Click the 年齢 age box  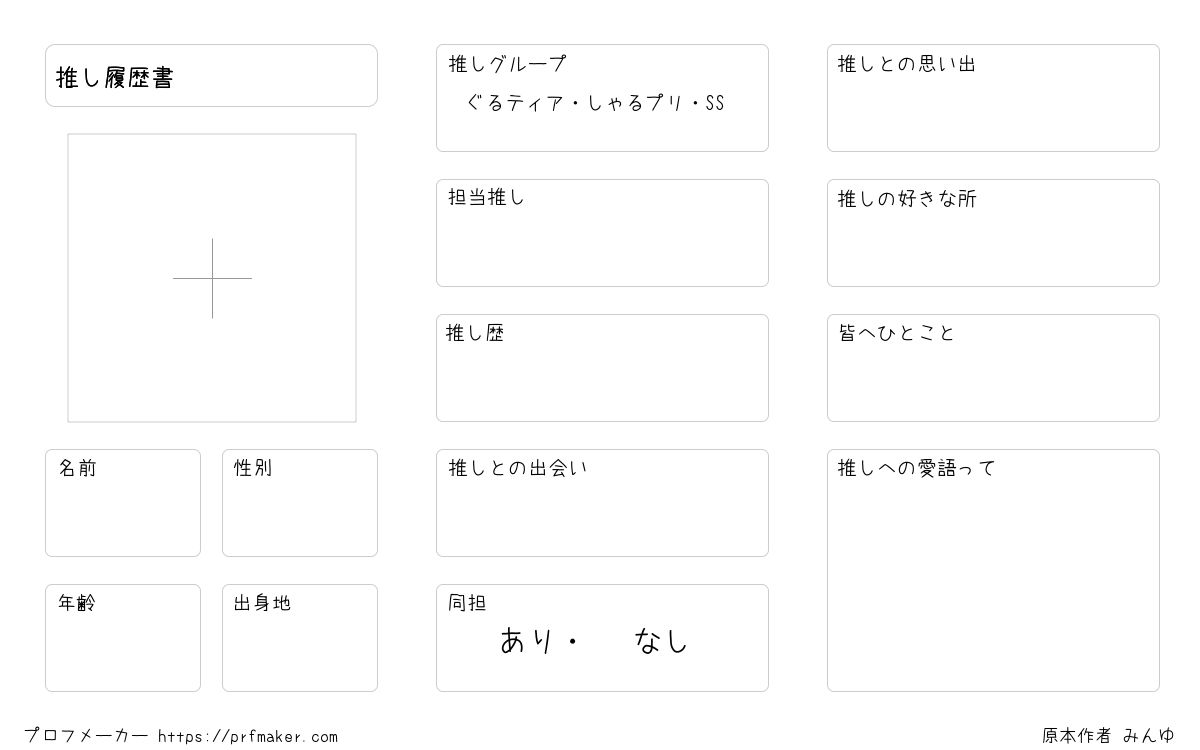(123, 638)
